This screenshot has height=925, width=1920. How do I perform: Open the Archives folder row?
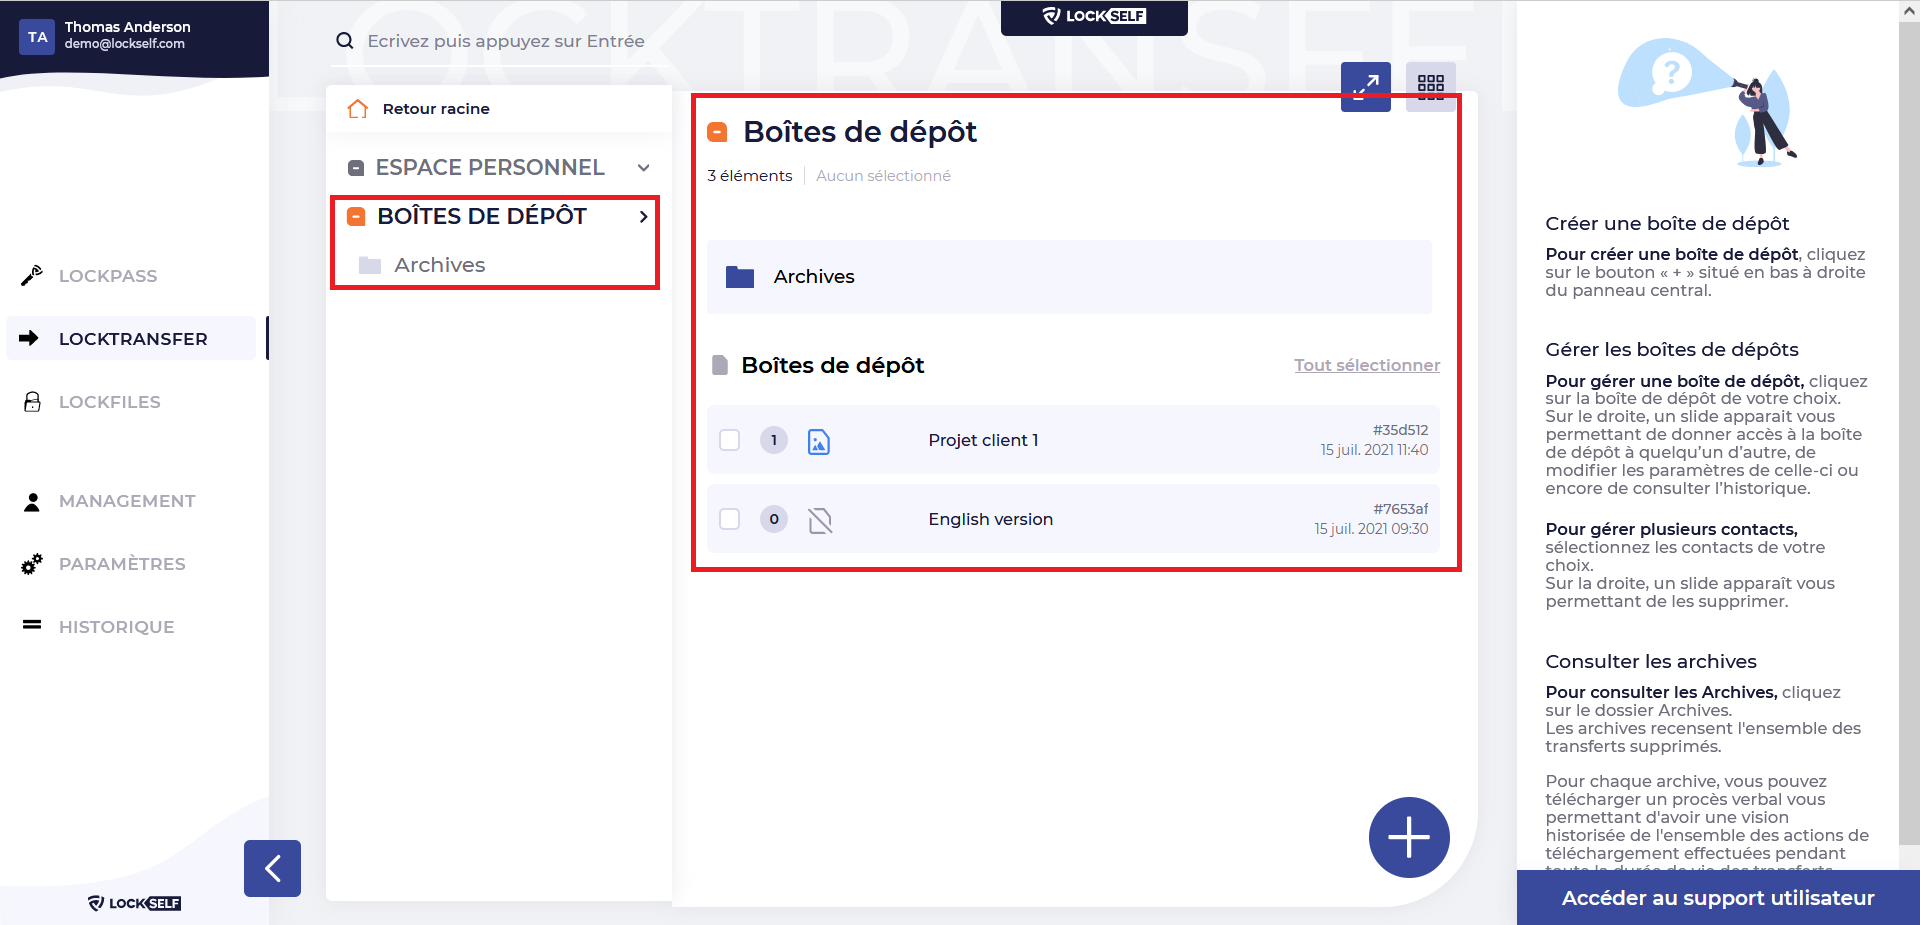coord(1069,277)
